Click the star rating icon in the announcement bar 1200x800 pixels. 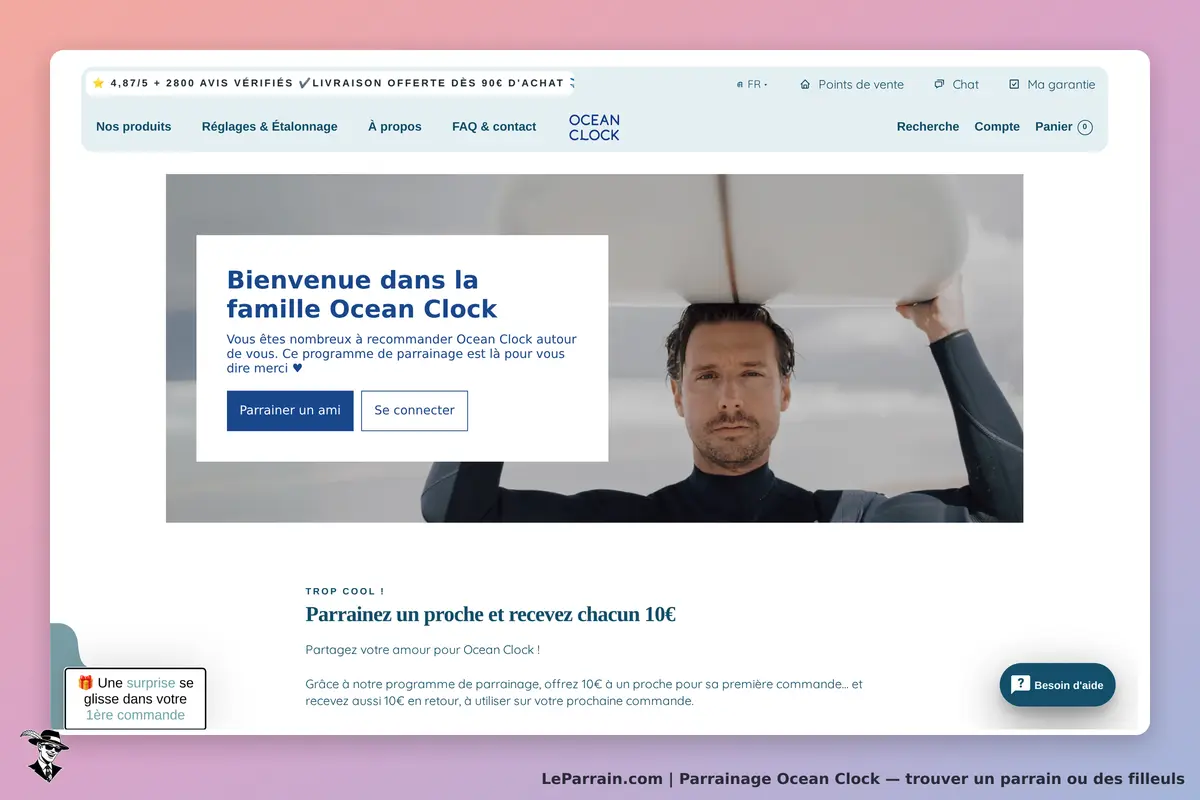[98, 83]
